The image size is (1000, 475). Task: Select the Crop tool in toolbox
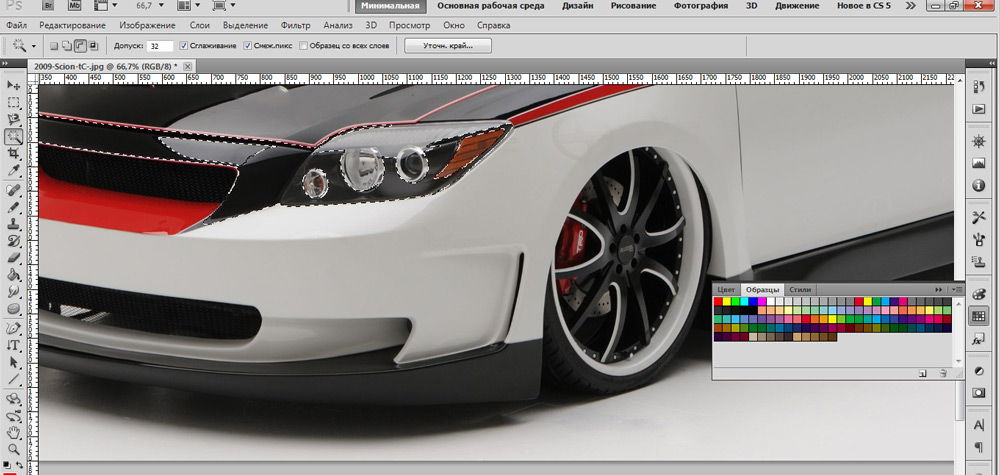tap(14, 154)
